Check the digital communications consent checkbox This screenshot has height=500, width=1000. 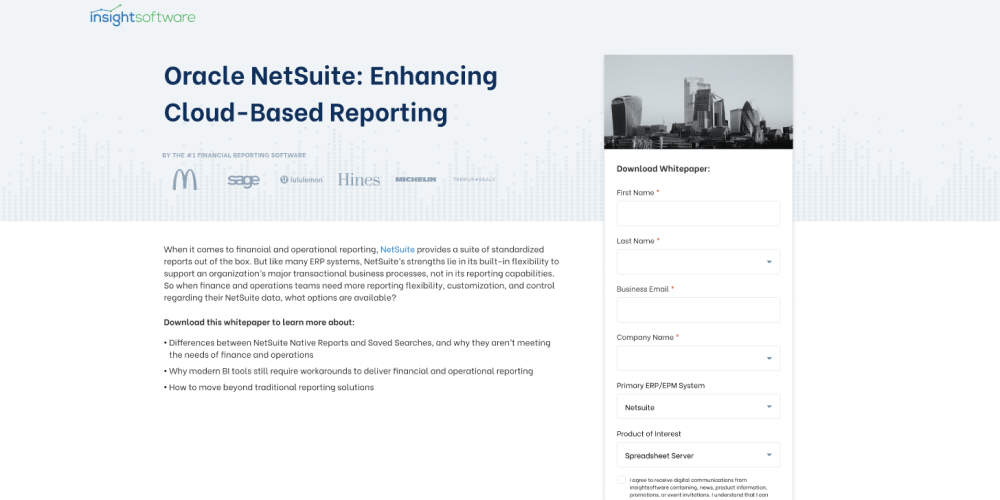point(621,480)
